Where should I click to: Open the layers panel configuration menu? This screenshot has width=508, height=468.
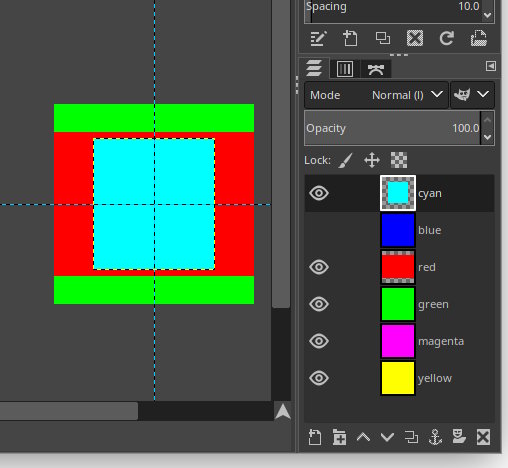[x=491, y=66]
